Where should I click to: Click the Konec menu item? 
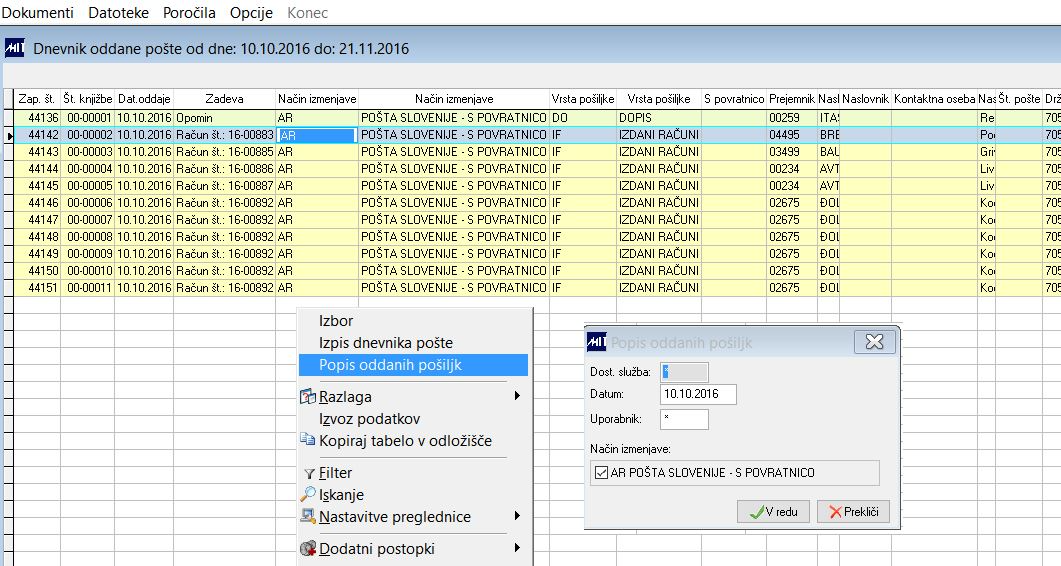pyautogui.click(x=307, y=12)
